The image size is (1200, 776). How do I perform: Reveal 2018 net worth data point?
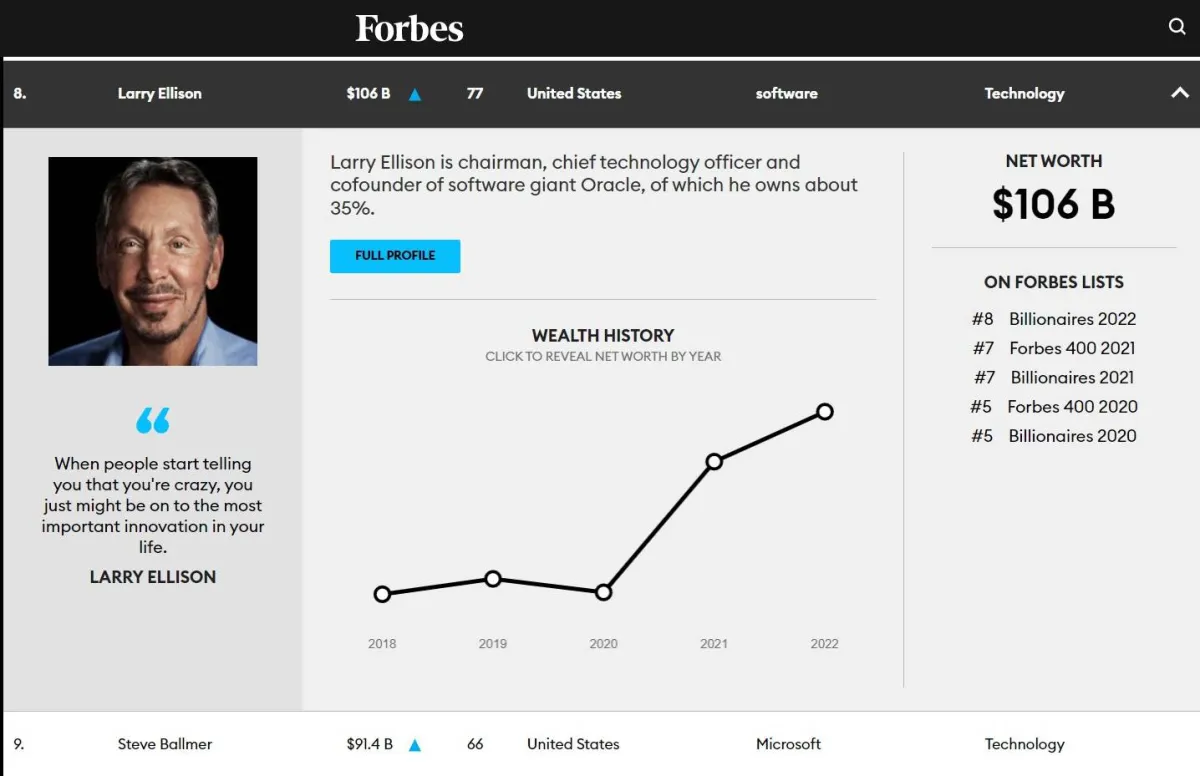(x=382, y=594)
